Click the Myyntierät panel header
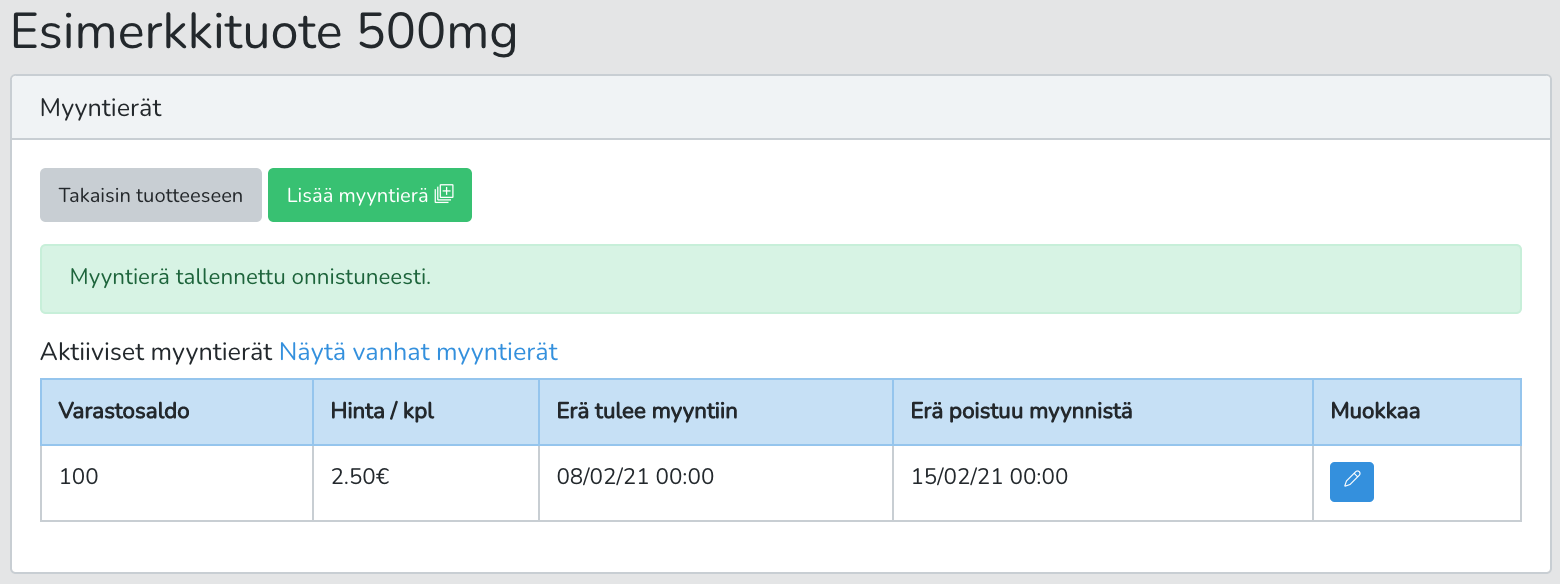 780,107
